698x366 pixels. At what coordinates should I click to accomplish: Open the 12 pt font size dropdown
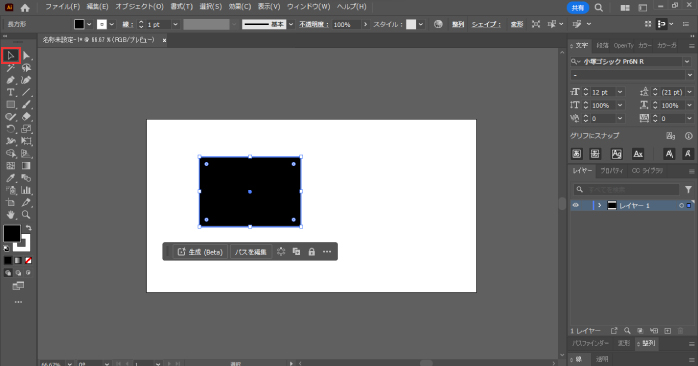(x=620, y=92)
